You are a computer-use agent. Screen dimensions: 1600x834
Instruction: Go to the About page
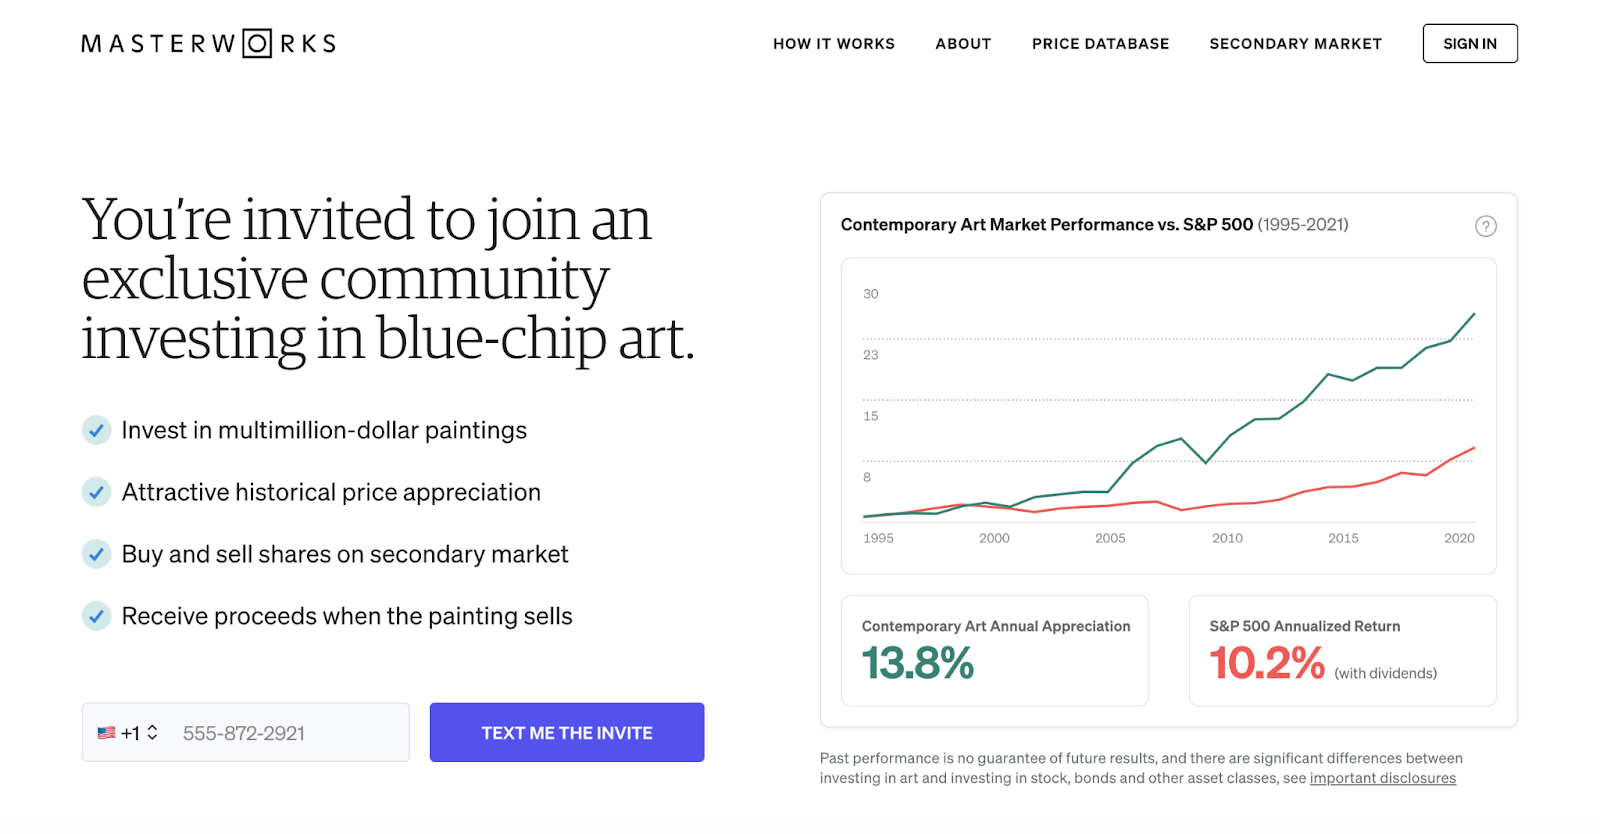tap(963, 44)
